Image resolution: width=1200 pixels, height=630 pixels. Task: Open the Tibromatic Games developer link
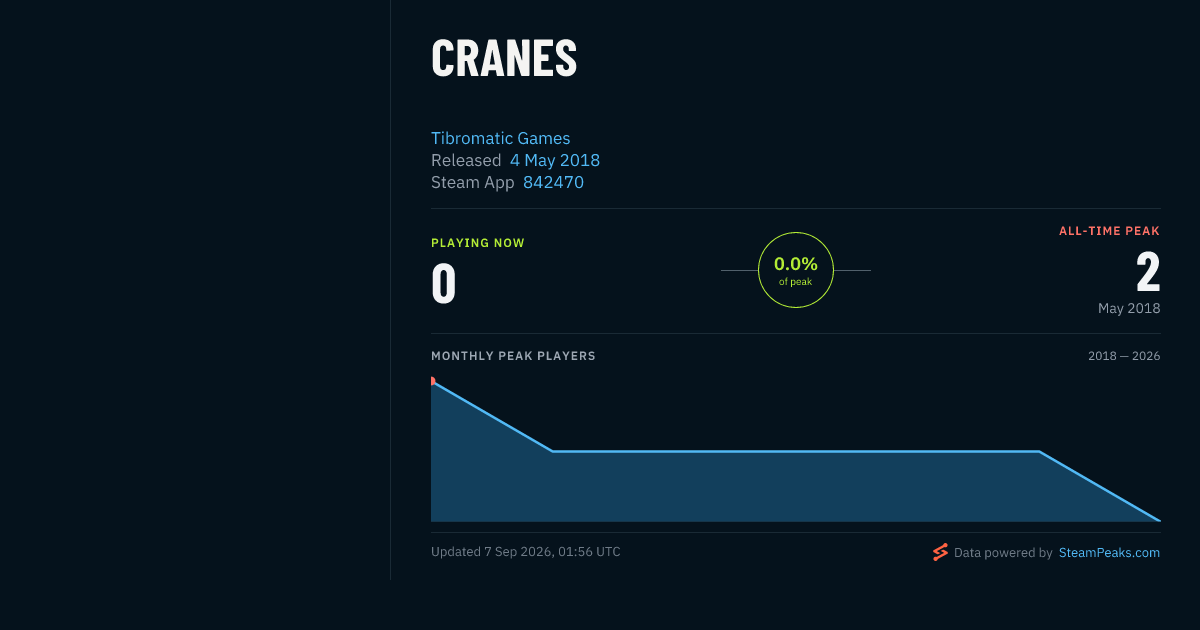coord(500,138)
